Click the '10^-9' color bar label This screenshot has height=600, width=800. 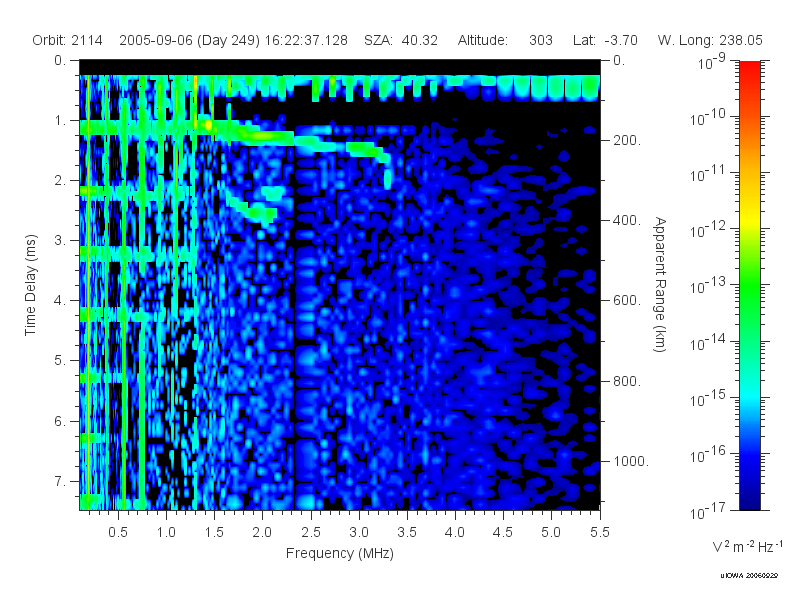click(x=712, y=61)
